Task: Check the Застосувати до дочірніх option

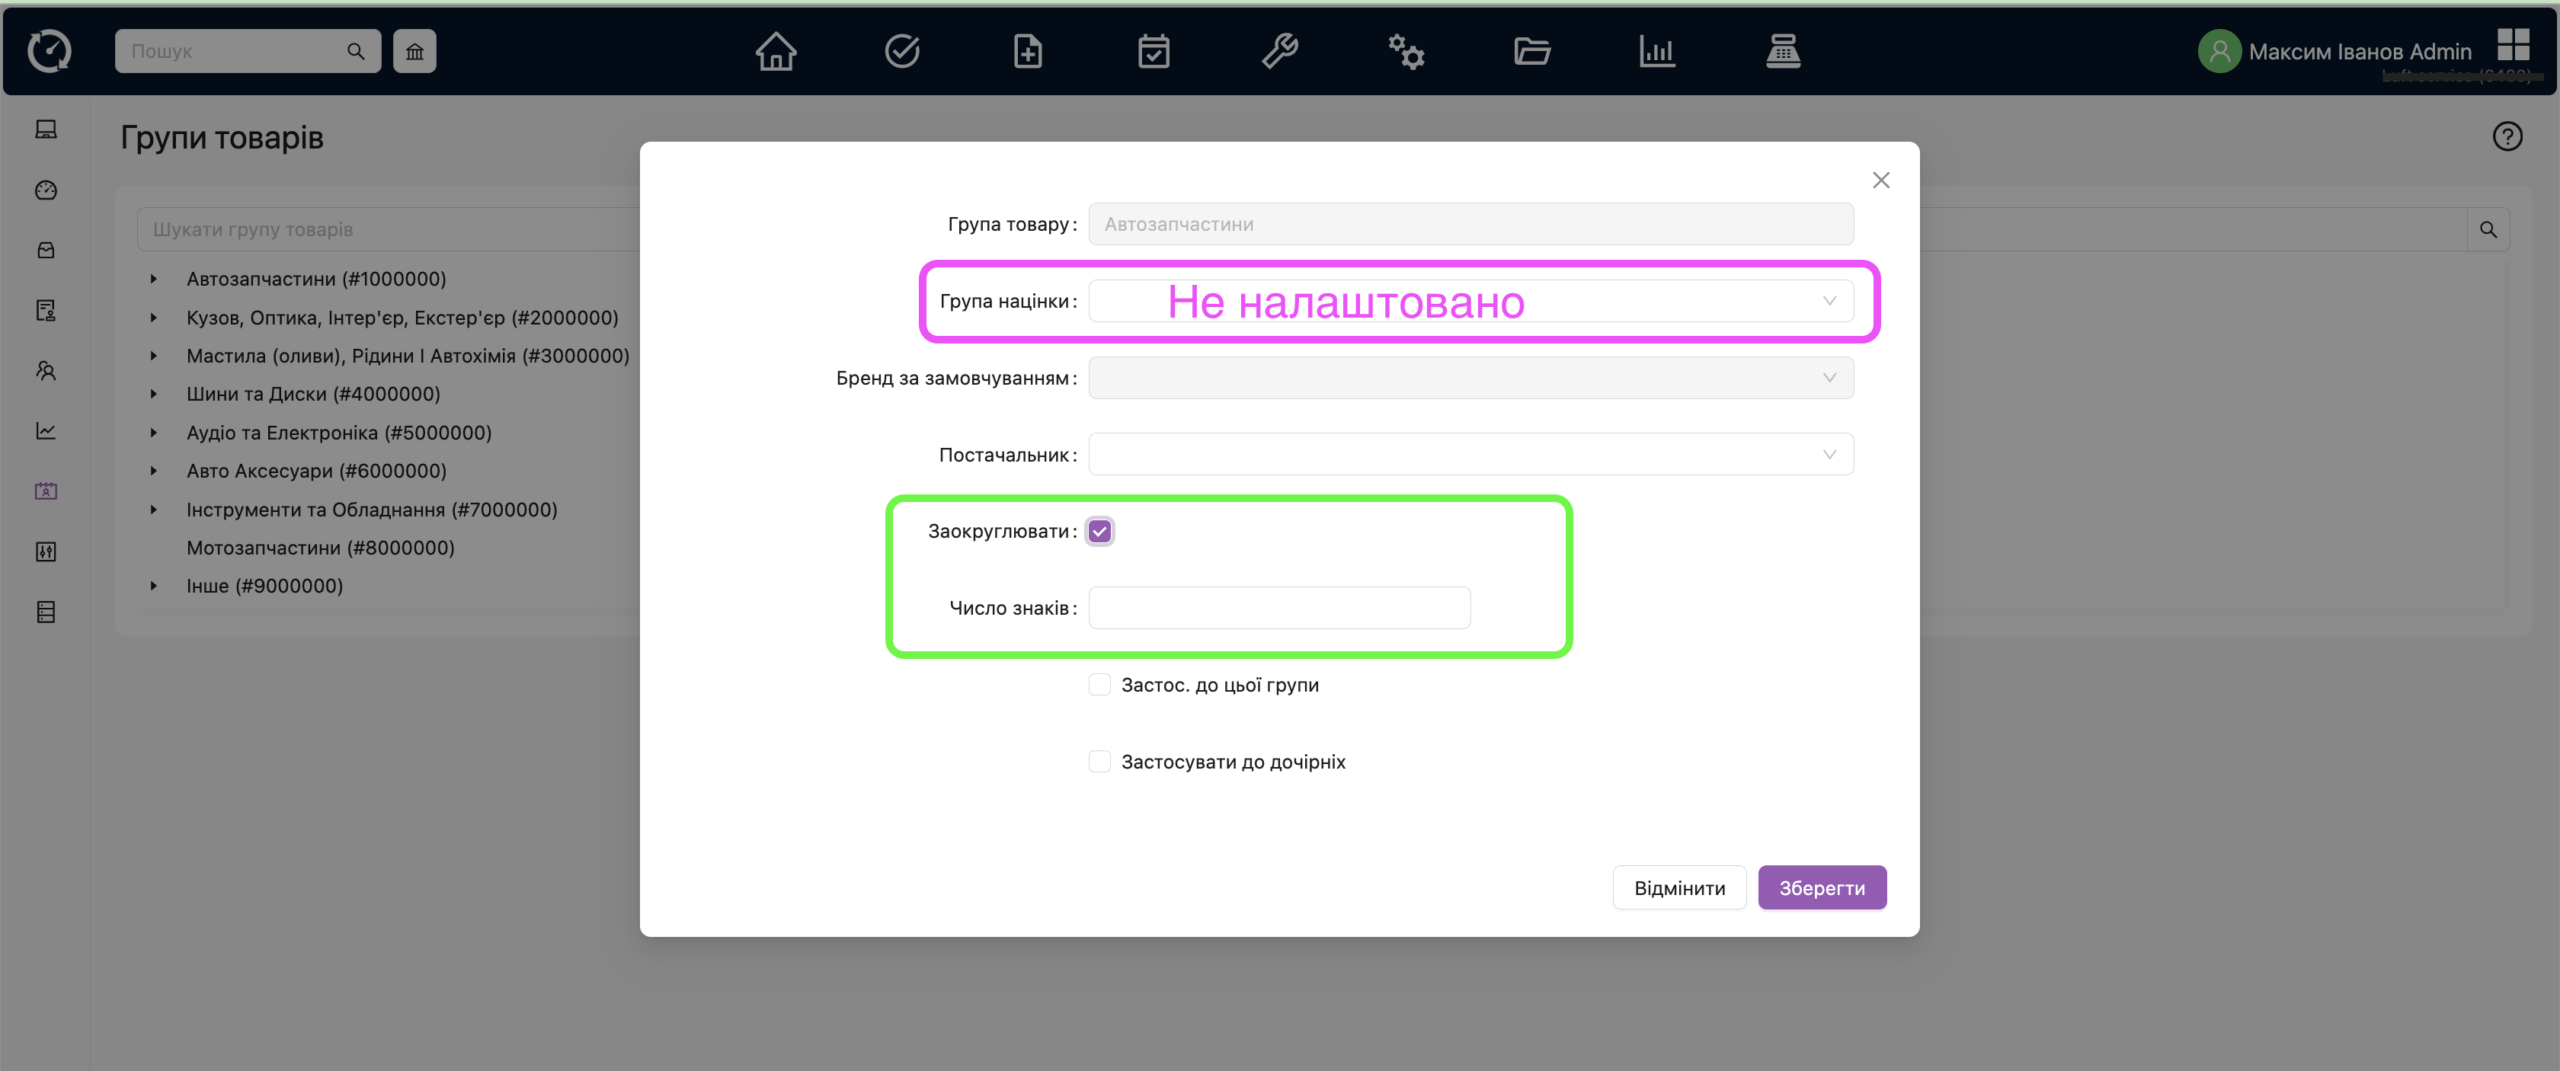Action: pos(1099,762)
